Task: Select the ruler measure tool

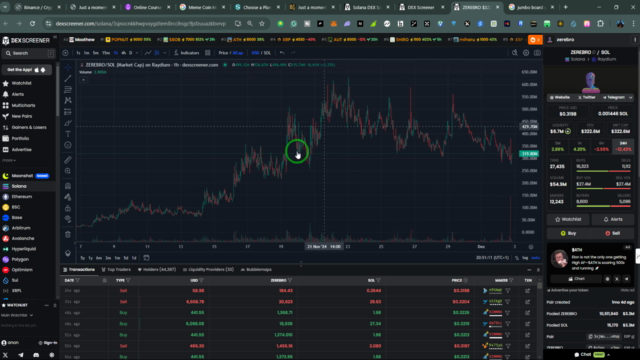Action: 68,160
